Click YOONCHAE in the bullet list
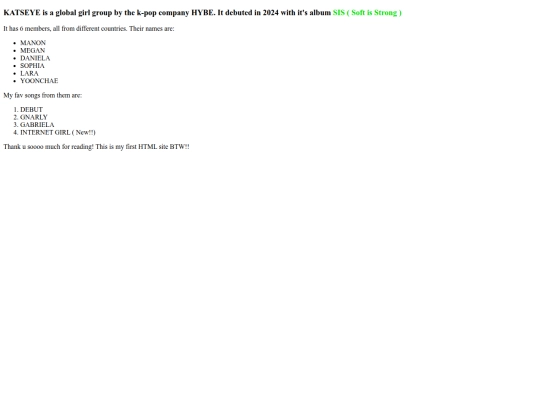540x405 pixels. click(39, 81)
